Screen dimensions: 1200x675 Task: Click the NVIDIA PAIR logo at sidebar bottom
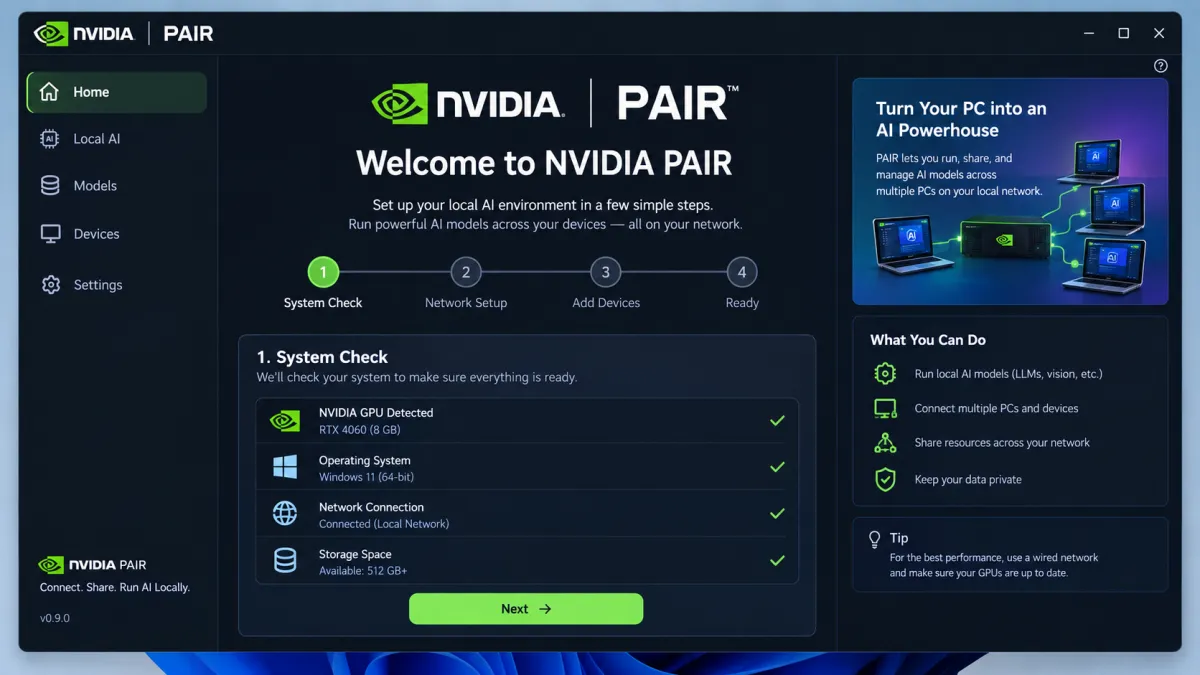pyautogui.click(x=92, y=565)
